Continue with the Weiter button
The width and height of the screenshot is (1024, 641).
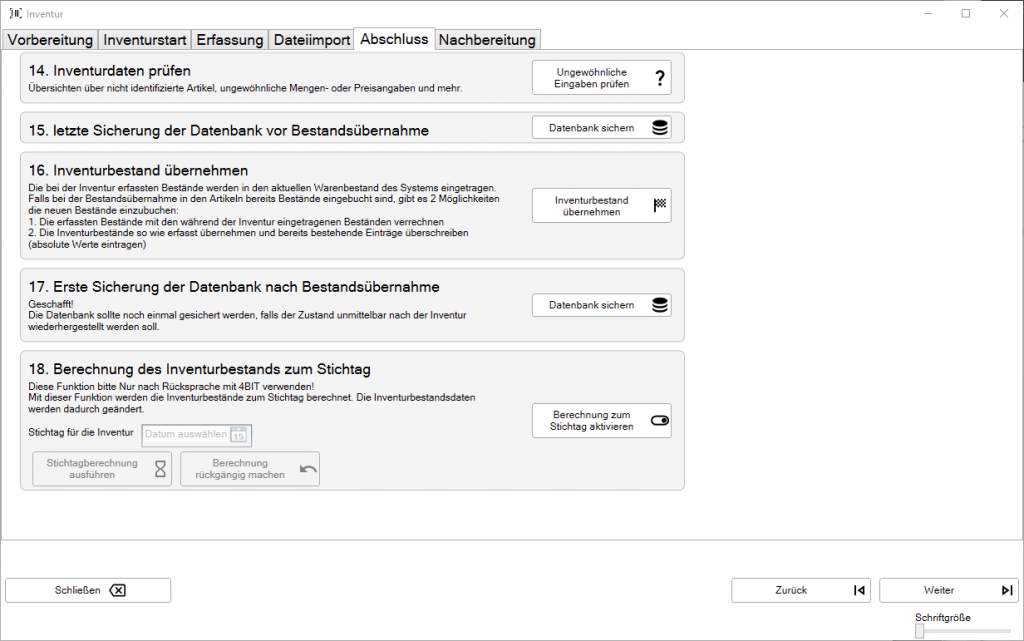point(949,590)
